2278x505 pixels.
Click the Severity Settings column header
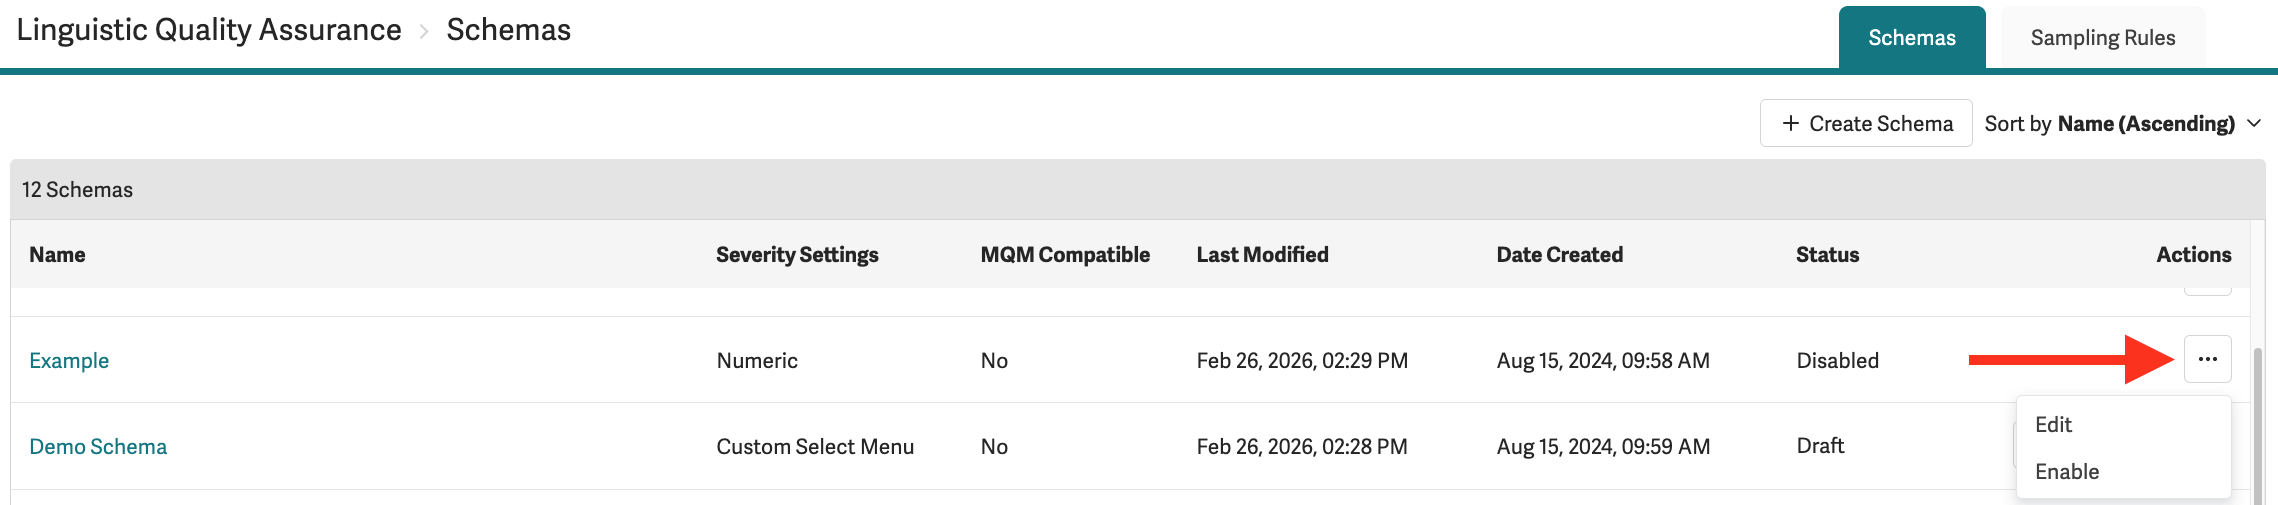pos(797,254)
